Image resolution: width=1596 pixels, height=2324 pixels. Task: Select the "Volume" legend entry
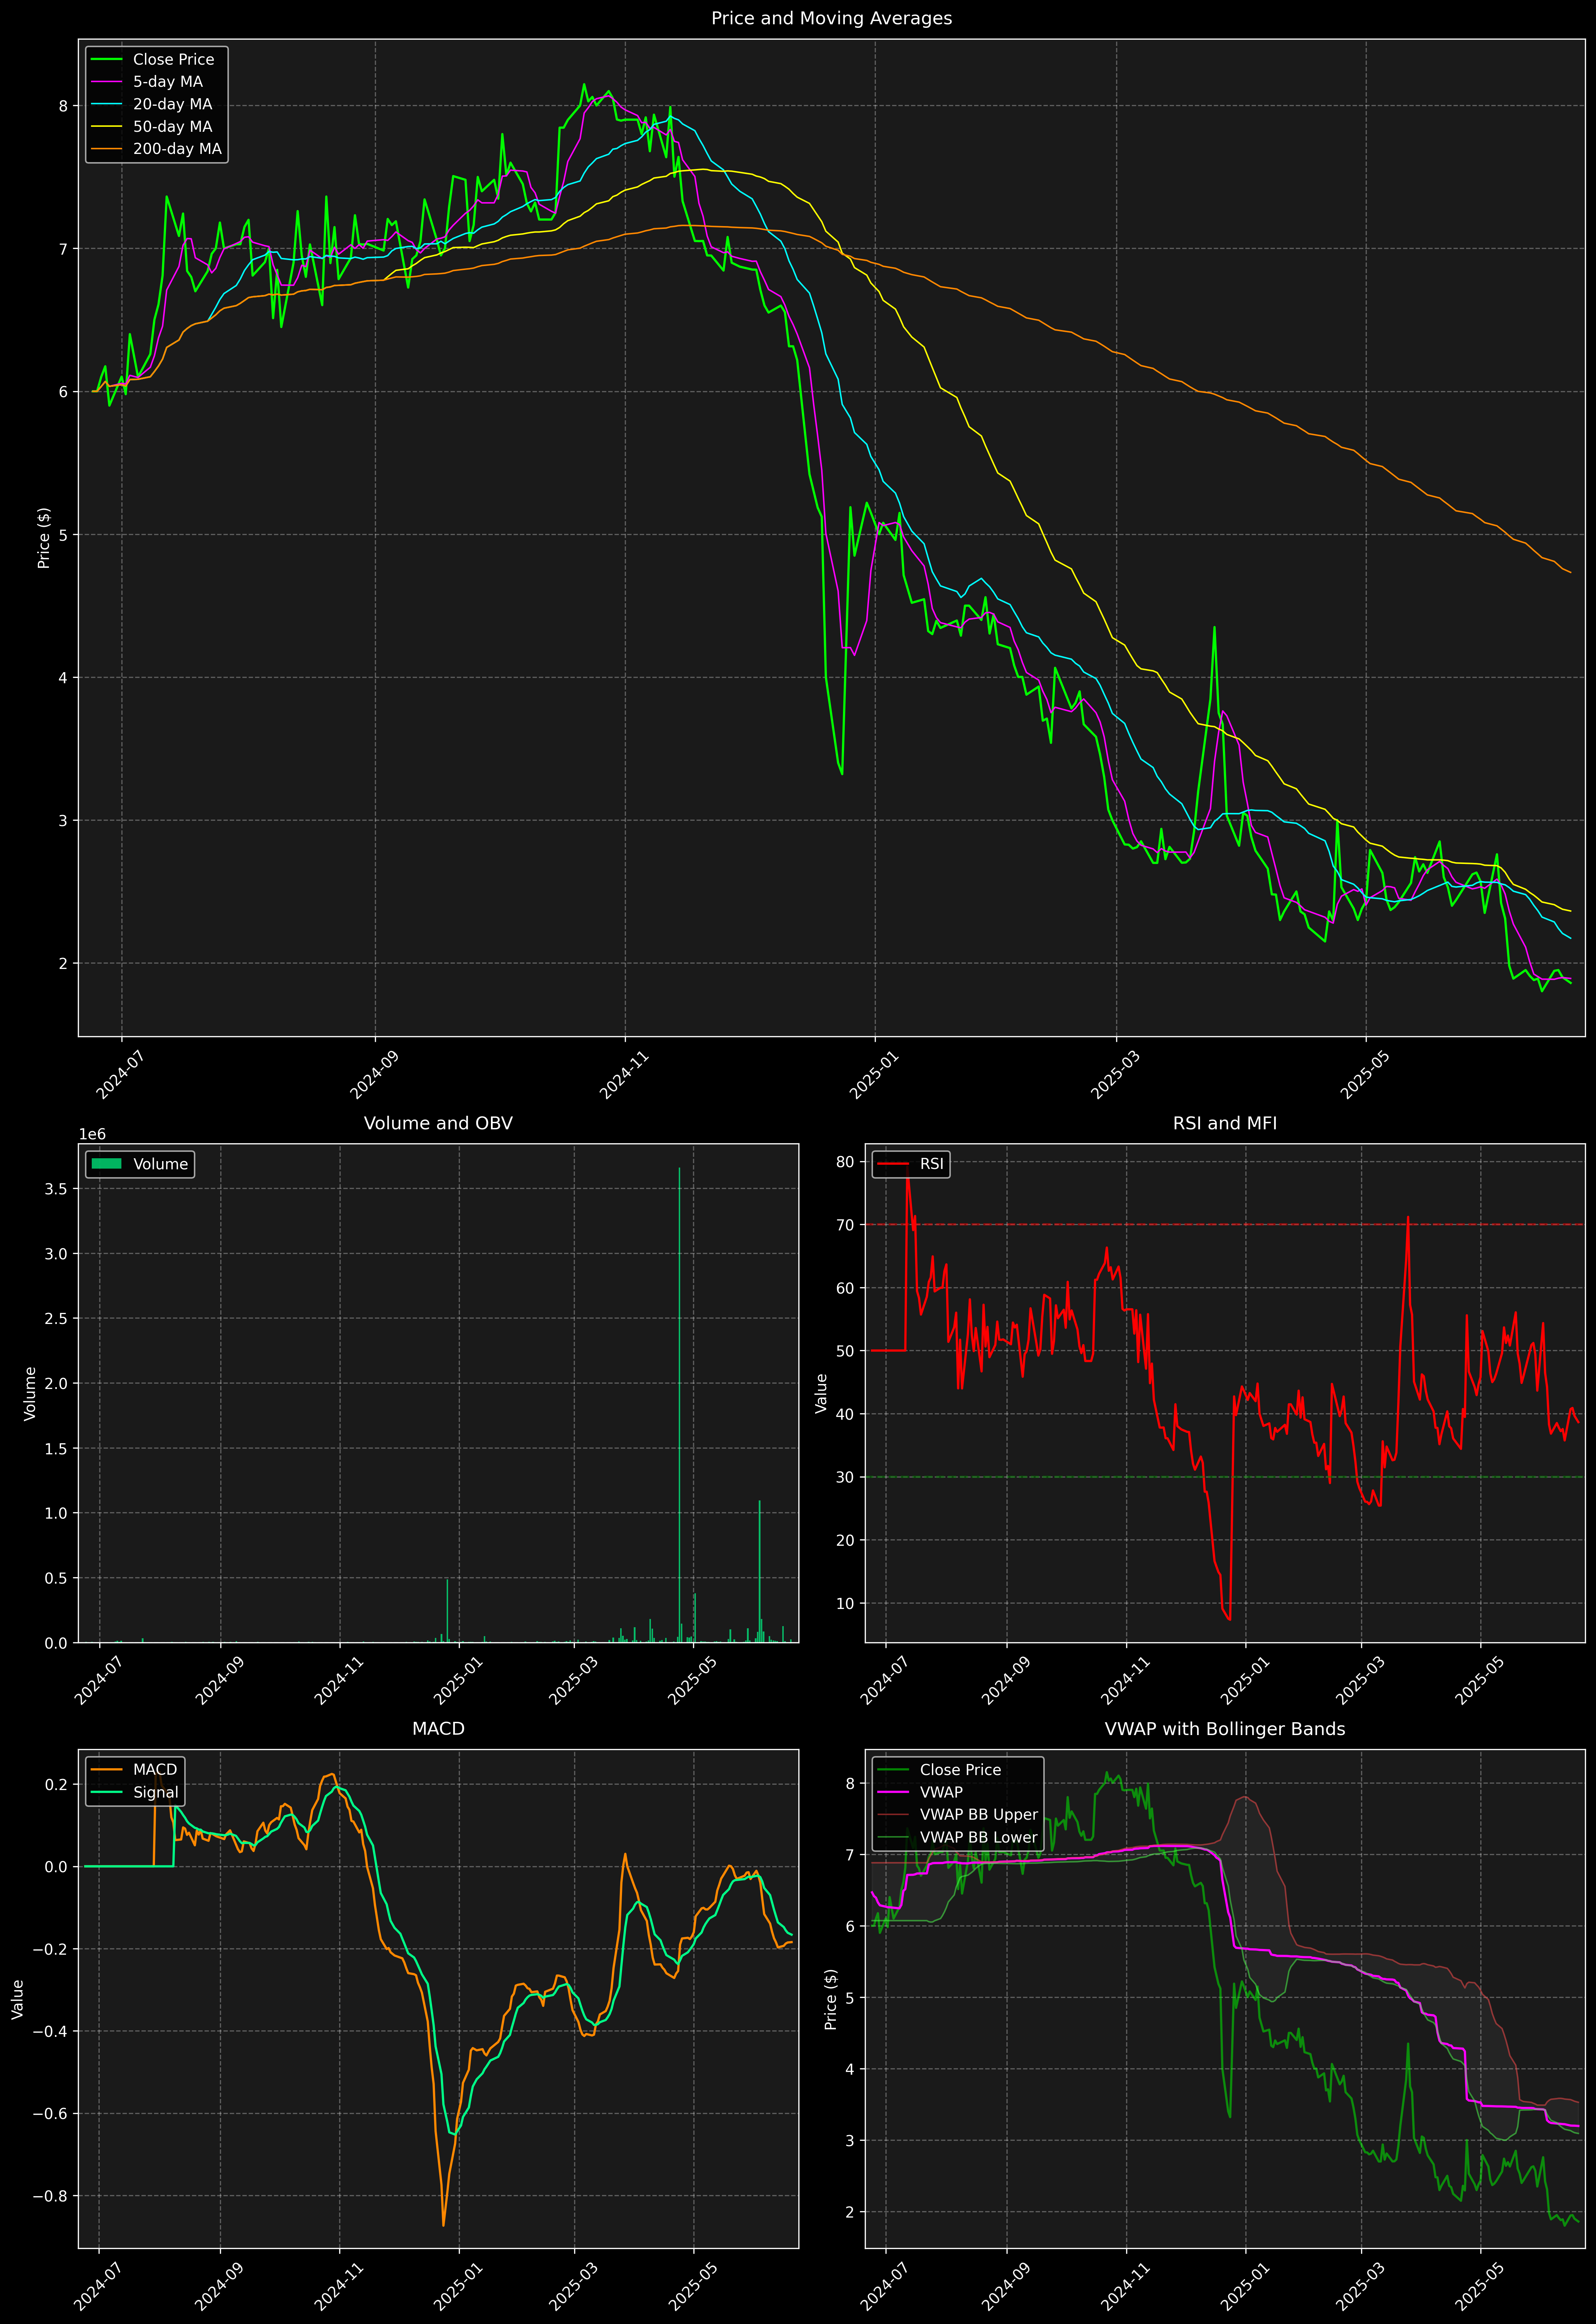[x=140, y=1164]
